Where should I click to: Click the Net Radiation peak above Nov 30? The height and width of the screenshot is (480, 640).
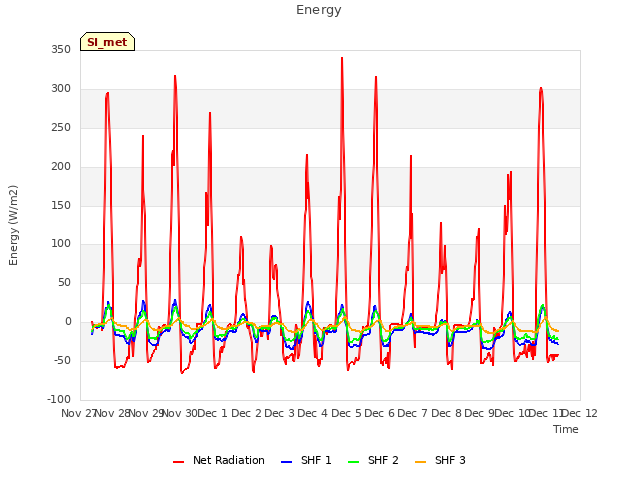point(175,76)
